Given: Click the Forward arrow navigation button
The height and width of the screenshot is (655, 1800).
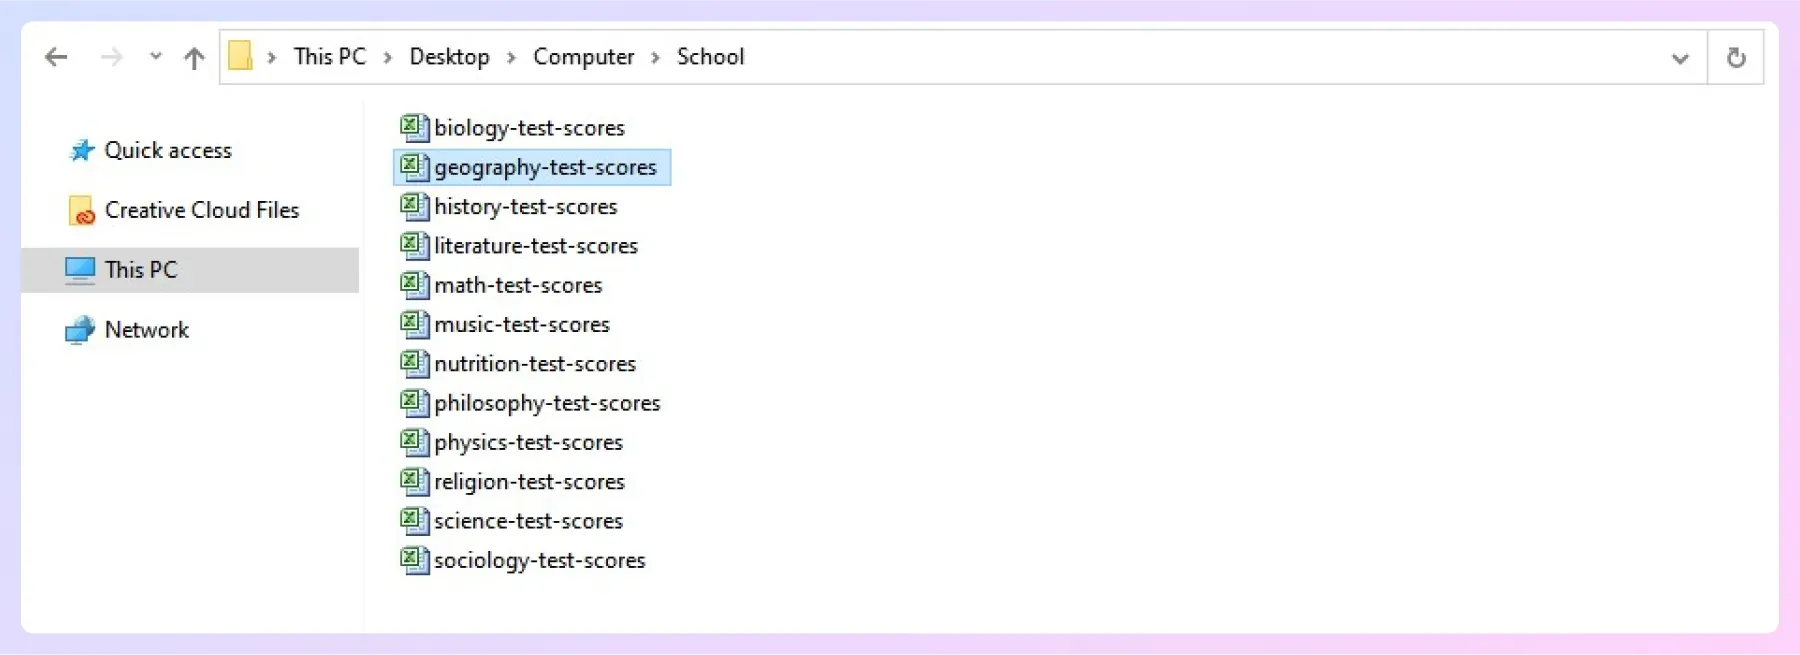Looking at the screenshot, I should point(111,57).
